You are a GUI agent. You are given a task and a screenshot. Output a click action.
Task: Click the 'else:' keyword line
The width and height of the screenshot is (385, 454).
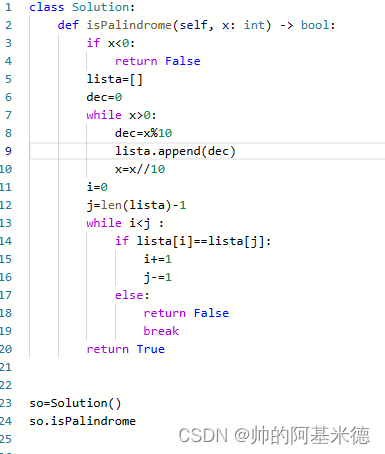pyautogui.click(x=132, y=295)
